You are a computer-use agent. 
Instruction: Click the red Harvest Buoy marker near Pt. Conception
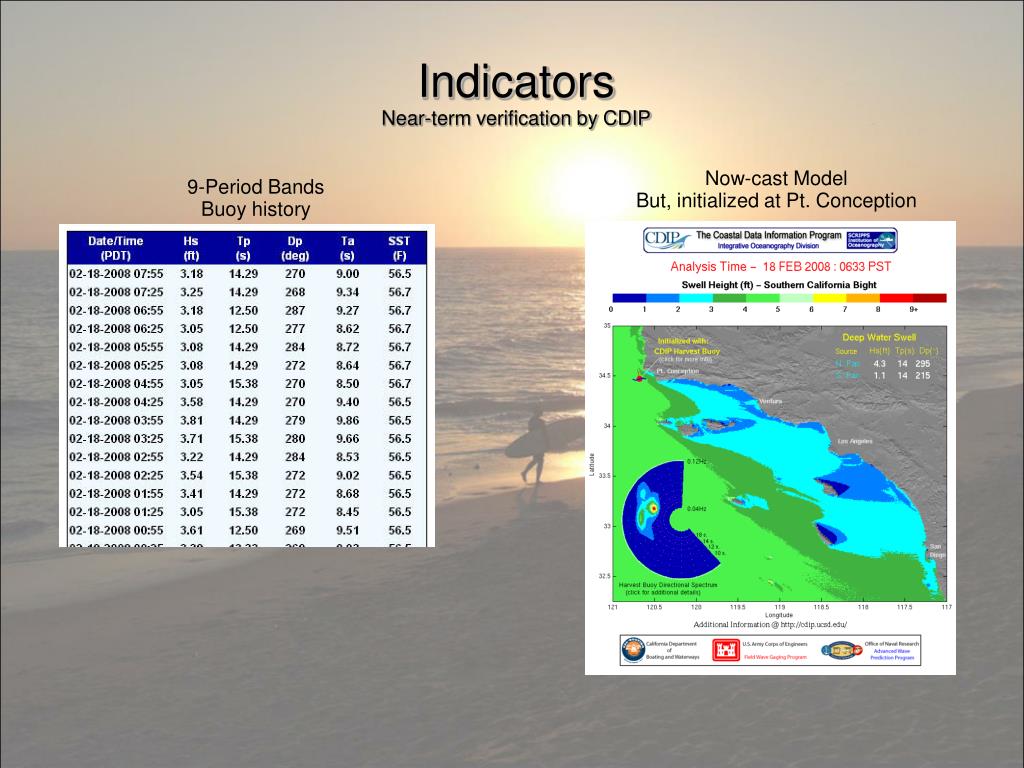coord(639,377)
